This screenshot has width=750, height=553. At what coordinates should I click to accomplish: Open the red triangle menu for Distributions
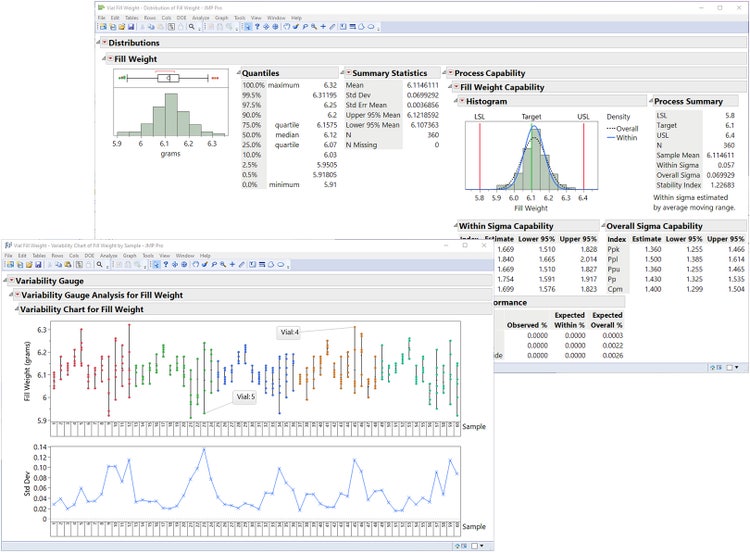pos(101,43)
